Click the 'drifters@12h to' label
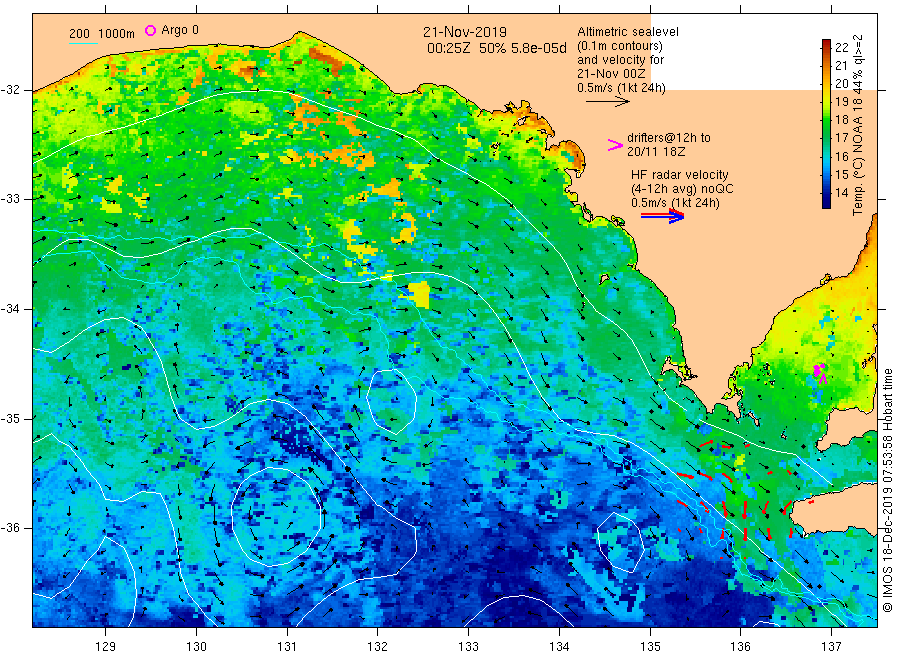 coord(669,138)
